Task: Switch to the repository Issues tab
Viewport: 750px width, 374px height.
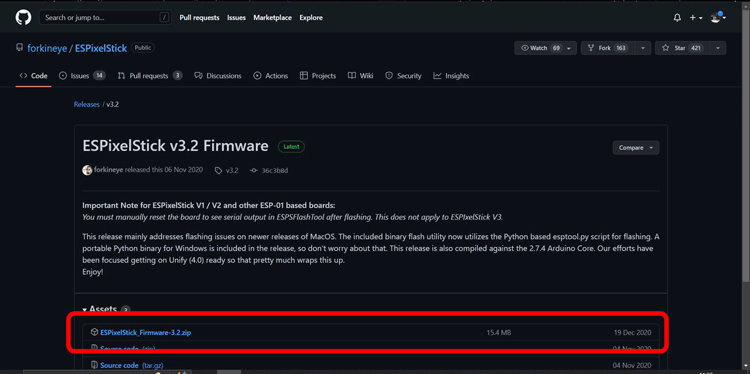Action: pyautogui.click(x=82, y=76)
